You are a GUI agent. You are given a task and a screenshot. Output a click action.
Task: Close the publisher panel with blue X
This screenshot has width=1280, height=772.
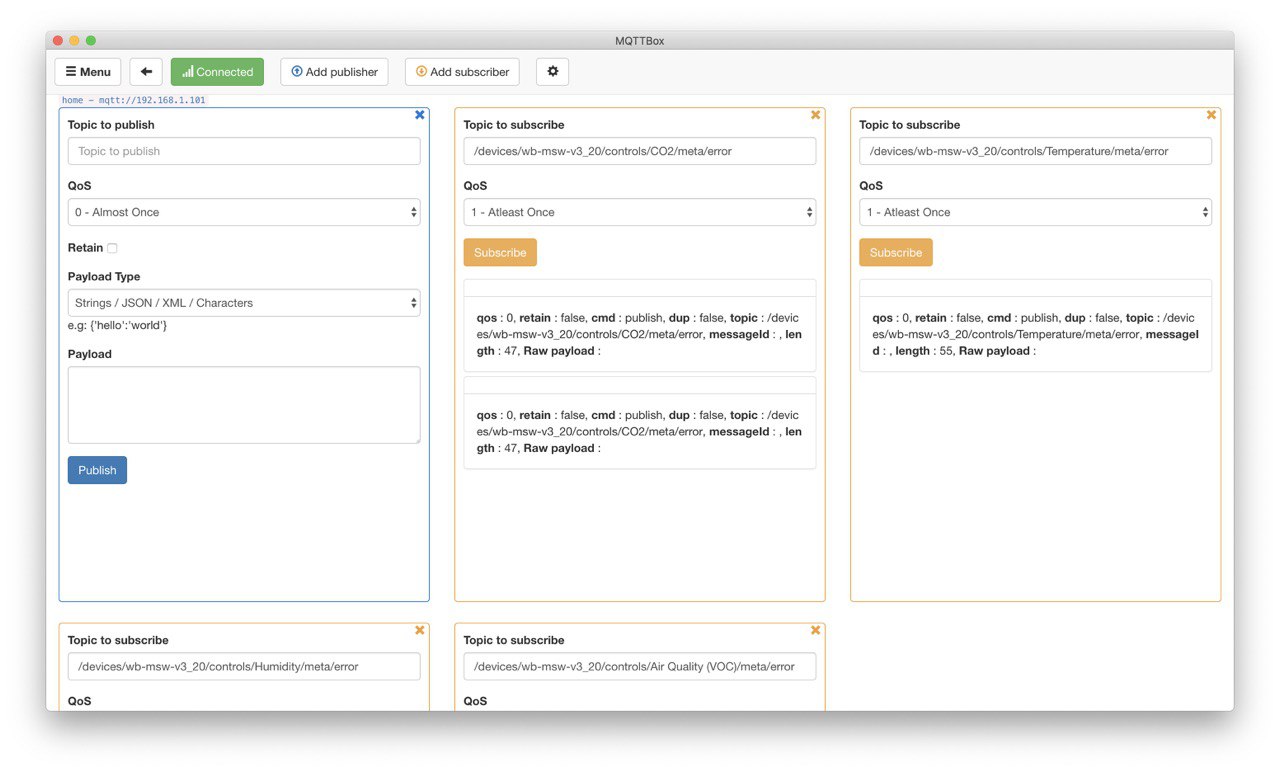tap(420, 115)
